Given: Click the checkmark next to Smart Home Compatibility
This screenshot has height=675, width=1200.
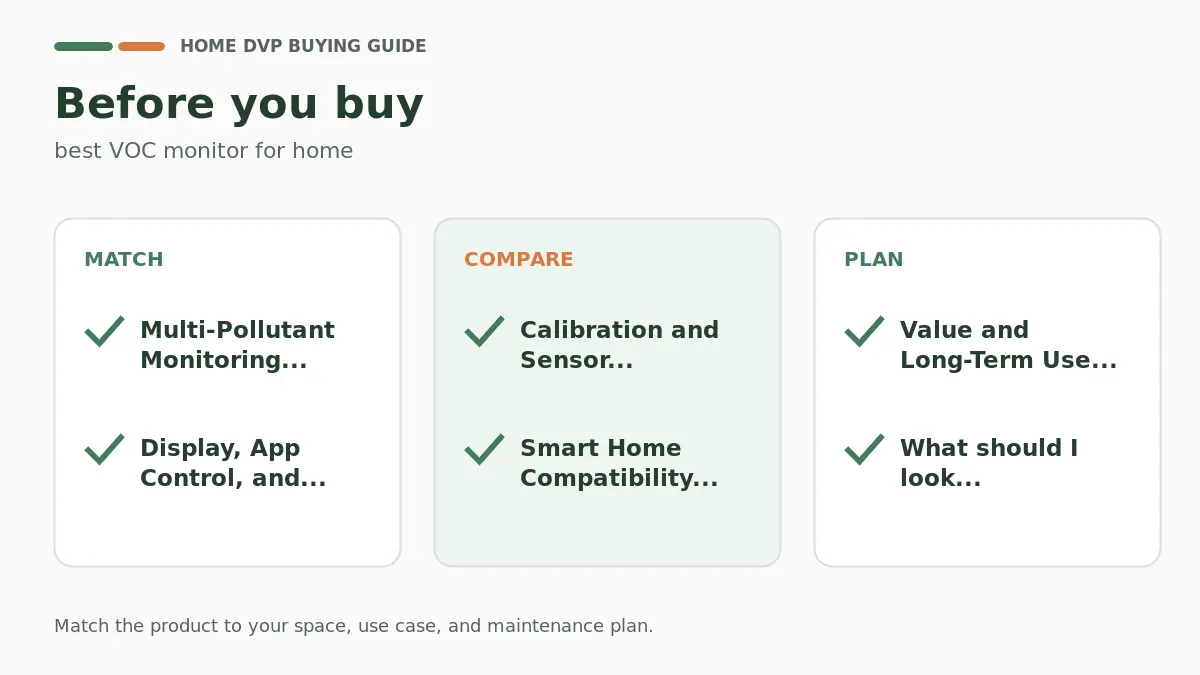Looking at the screenshot, I should [484, 449].
